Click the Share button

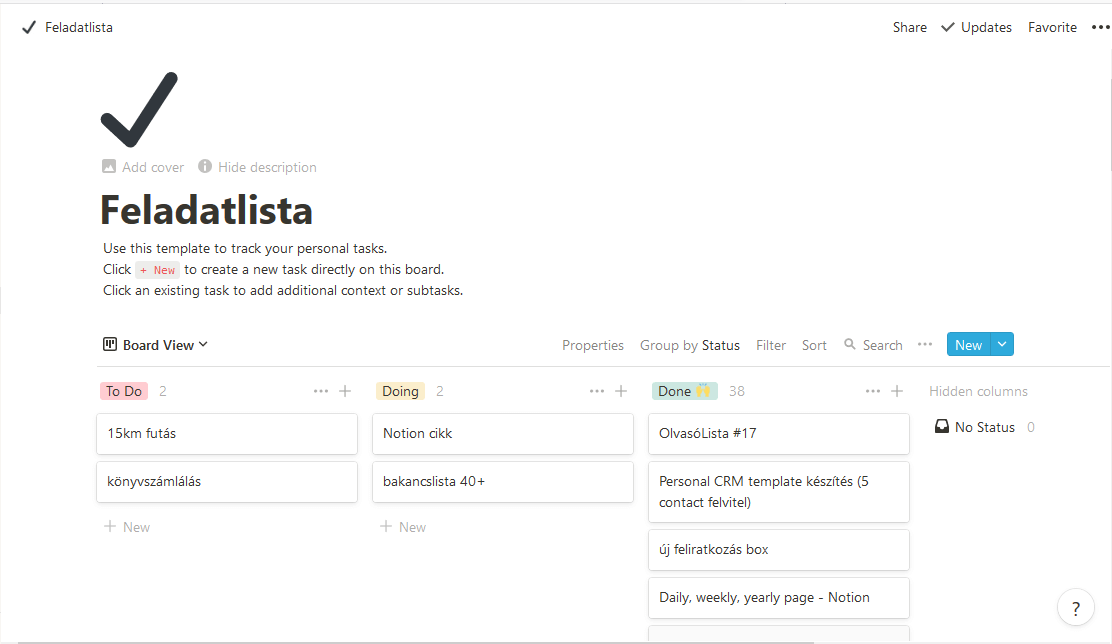(910, 28)
